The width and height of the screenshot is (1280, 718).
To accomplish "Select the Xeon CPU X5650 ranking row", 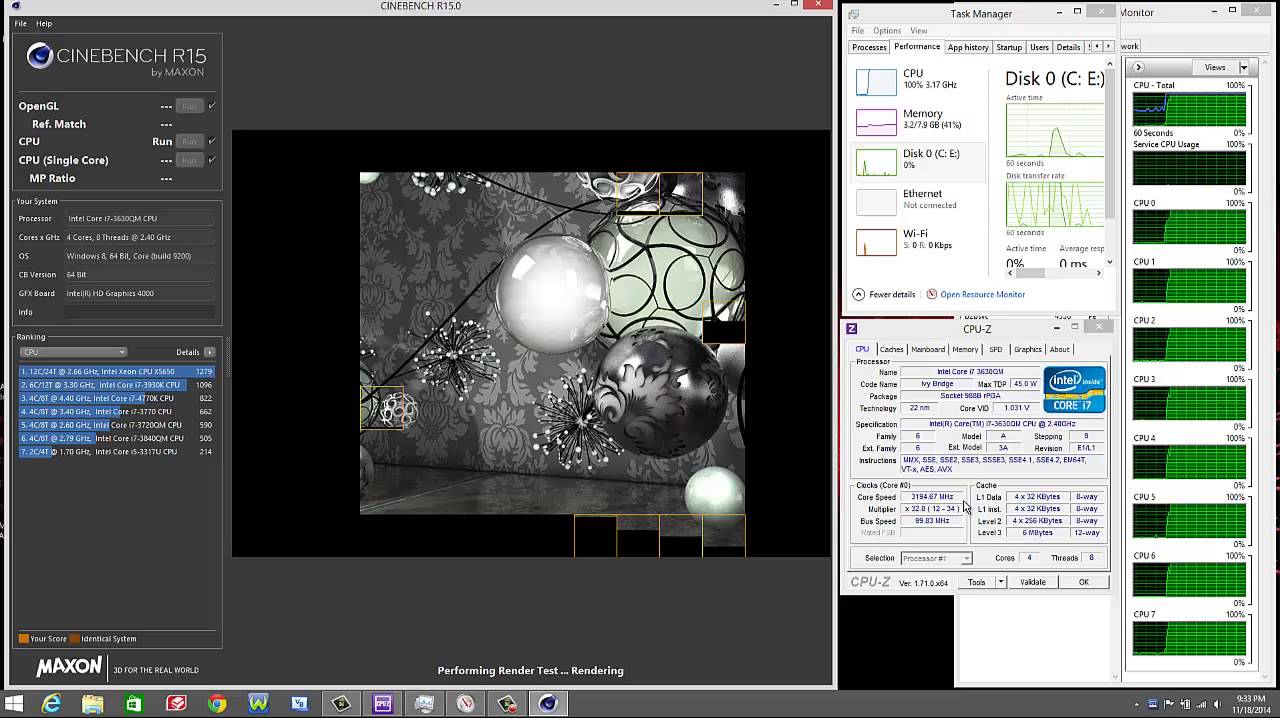I will 116,371.
